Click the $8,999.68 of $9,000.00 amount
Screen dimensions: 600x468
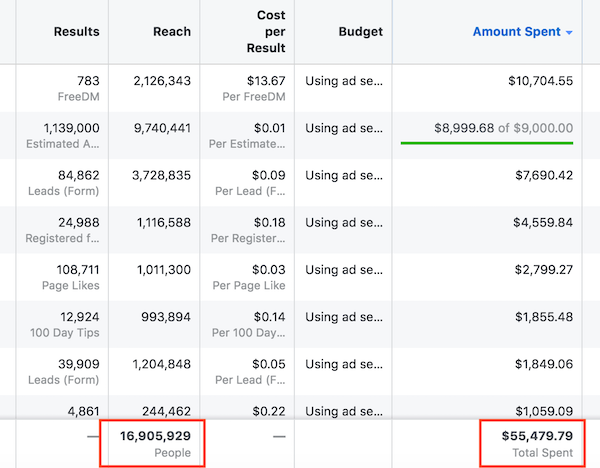click(x=504, y=128)
